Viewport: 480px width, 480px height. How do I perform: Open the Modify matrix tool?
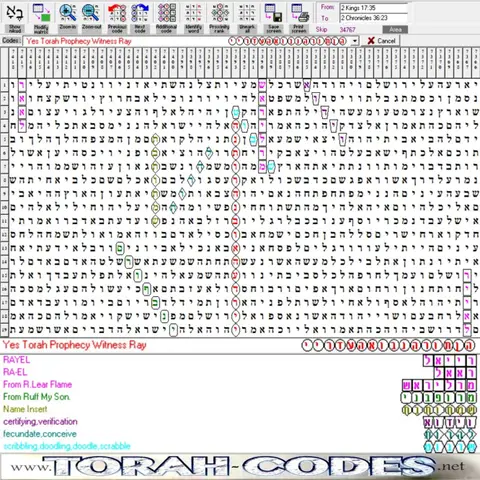click(41, 17)
